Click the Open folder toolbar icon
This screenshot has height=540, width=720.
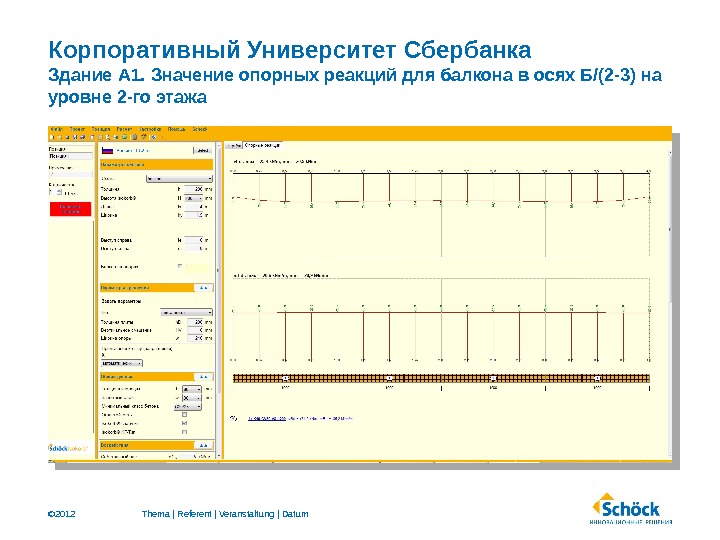coord(59,137)
